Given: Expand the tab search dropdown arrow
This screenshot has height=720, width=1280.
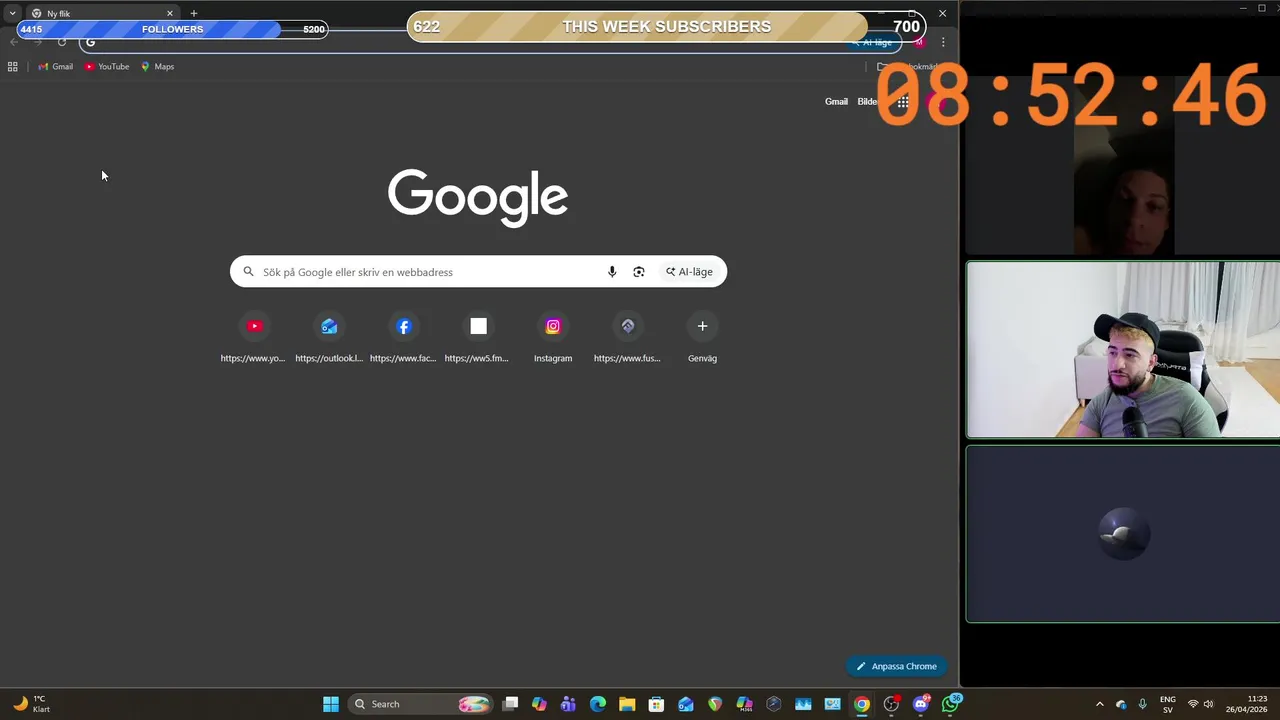Looking at the screenshot, I should click(12, 13).
